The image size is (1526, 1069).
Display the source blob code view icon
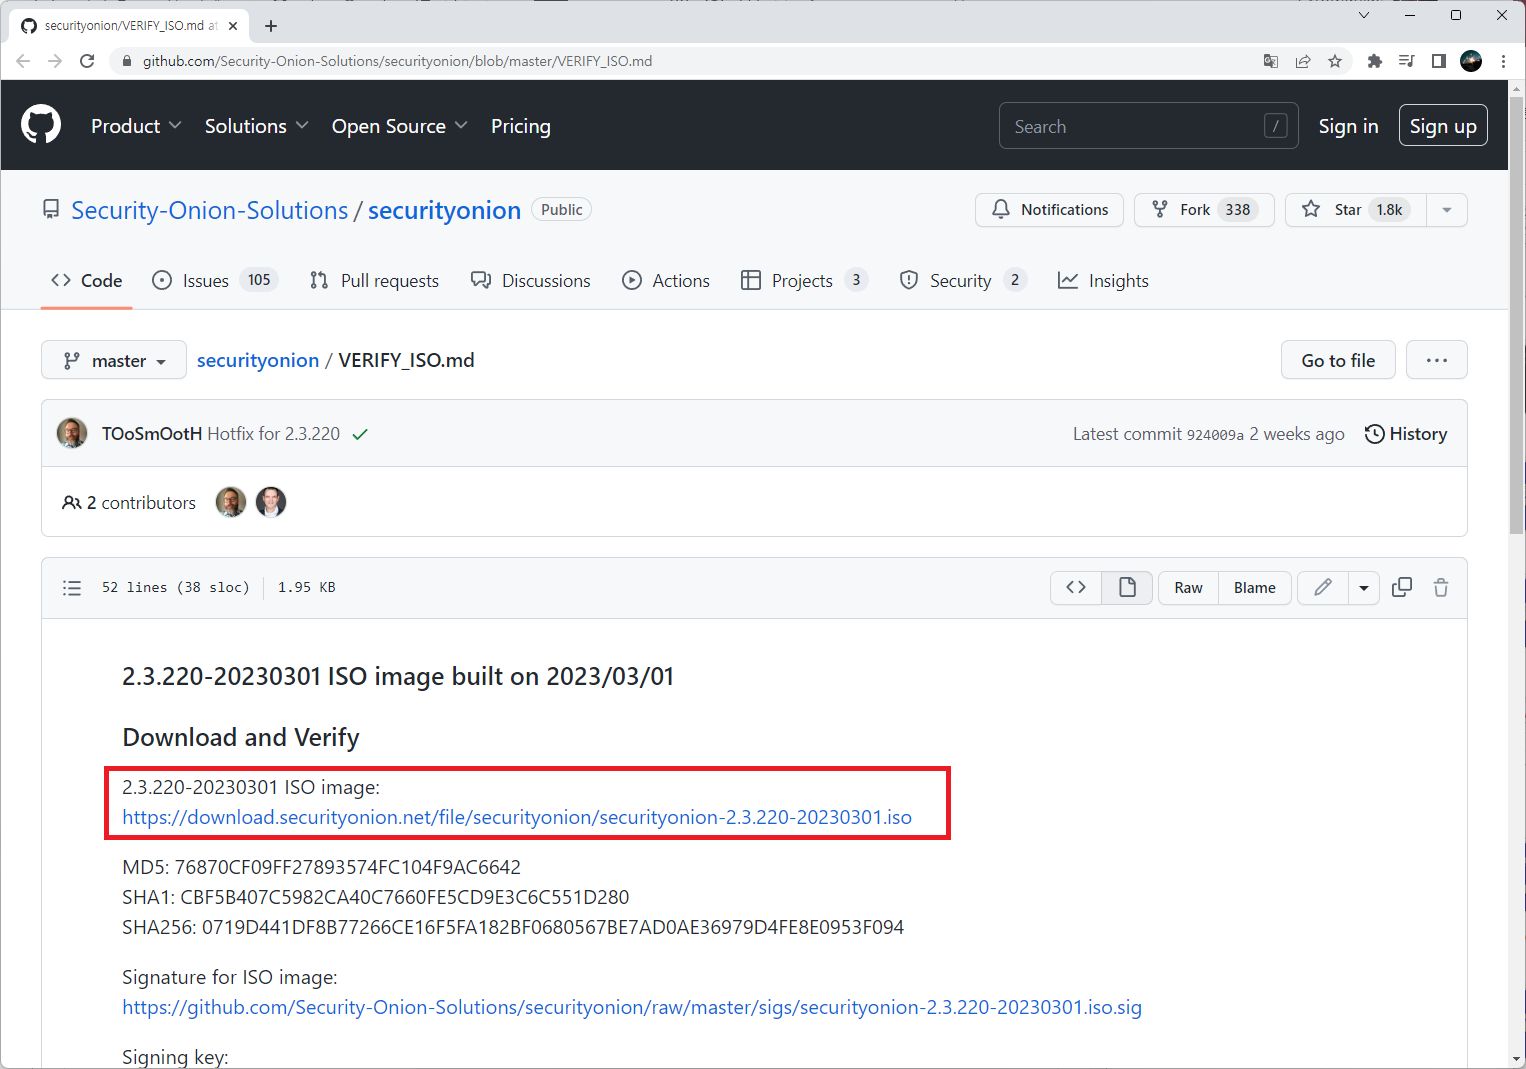click(x=1076, y=588)
